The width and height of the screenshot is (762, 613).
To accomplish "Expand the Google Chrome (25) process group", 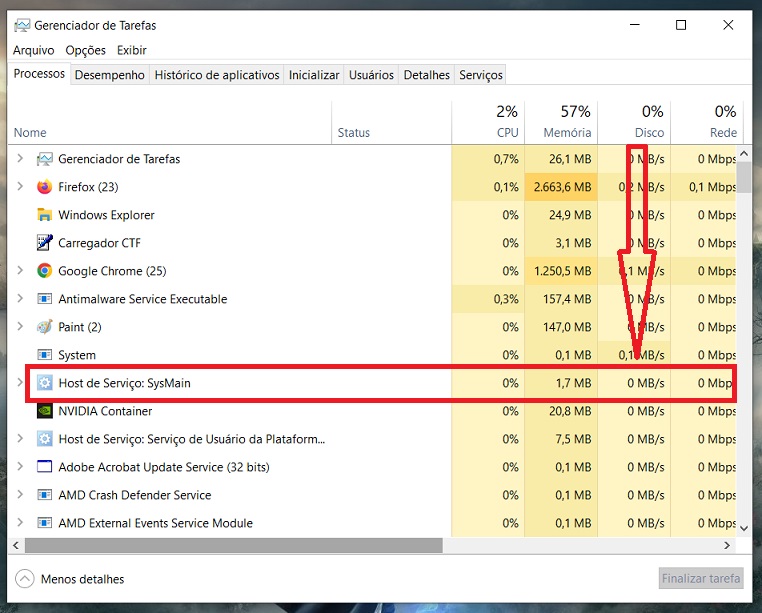I will point(20,270).
